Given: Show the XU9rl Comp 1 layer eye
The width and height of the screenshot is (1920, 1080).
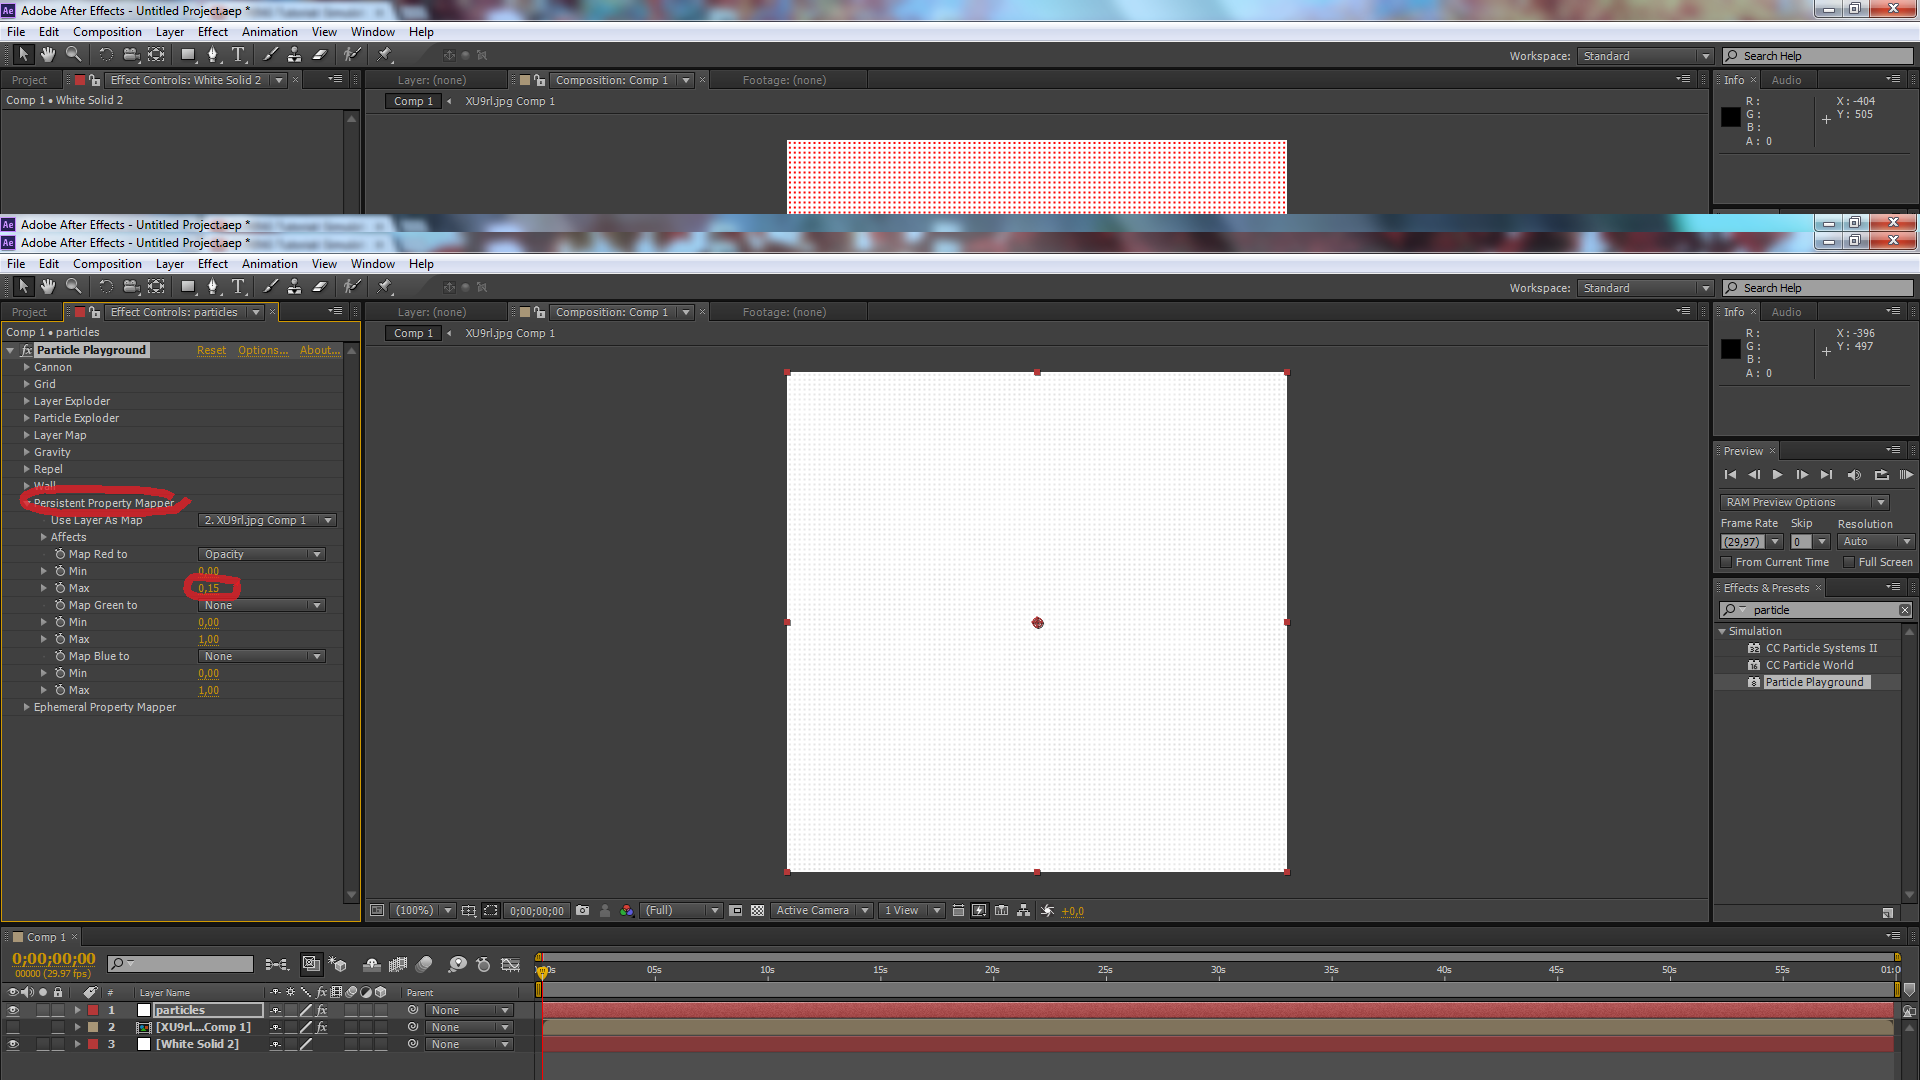Looking at the screenshot, I should point(13,1028).
